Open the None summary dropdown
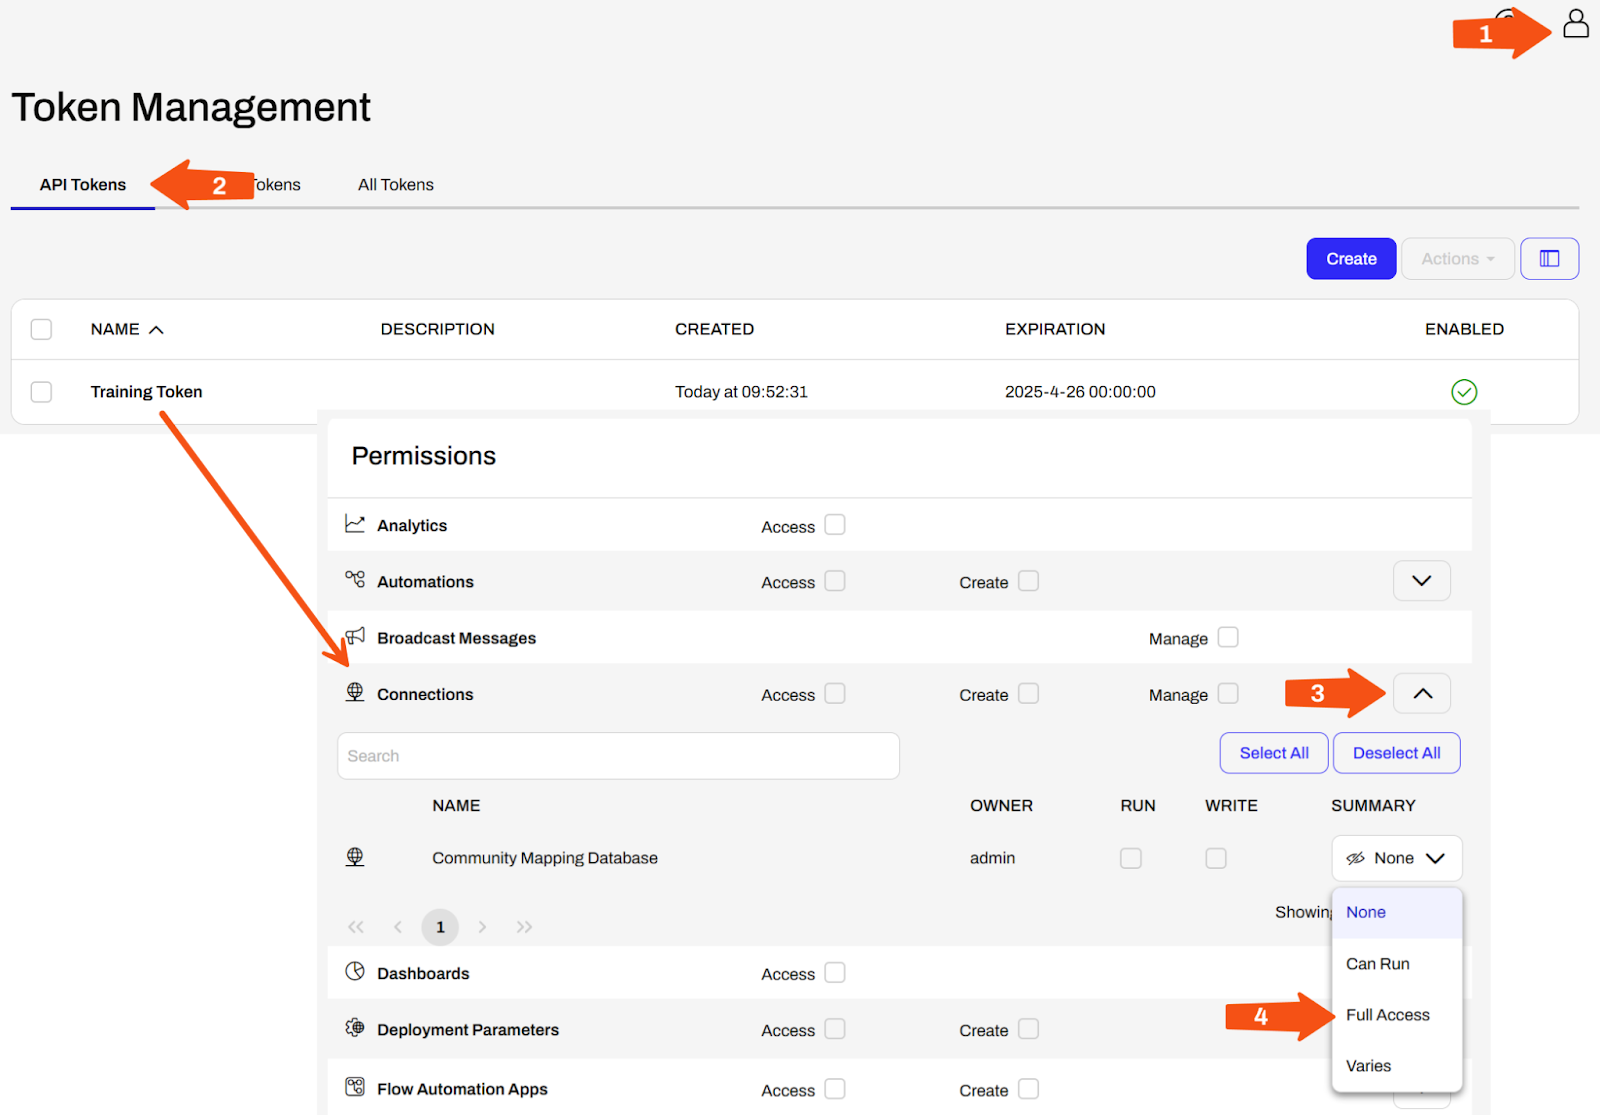Image resolution: width=1600 pixels, height=1115 pixels. click(x=1397, y=858)
